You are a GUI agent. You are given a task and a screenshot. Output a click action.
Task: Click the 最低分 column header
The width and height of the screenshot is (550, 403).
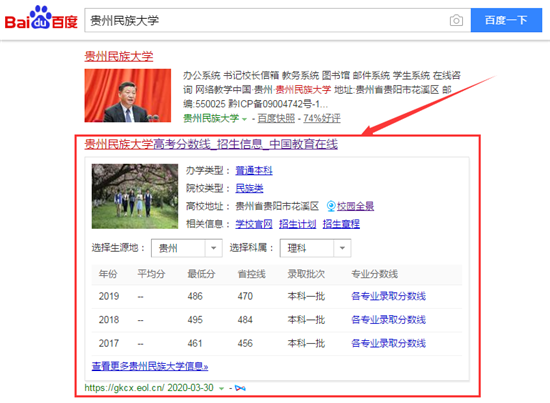click(x=201, y=274)
